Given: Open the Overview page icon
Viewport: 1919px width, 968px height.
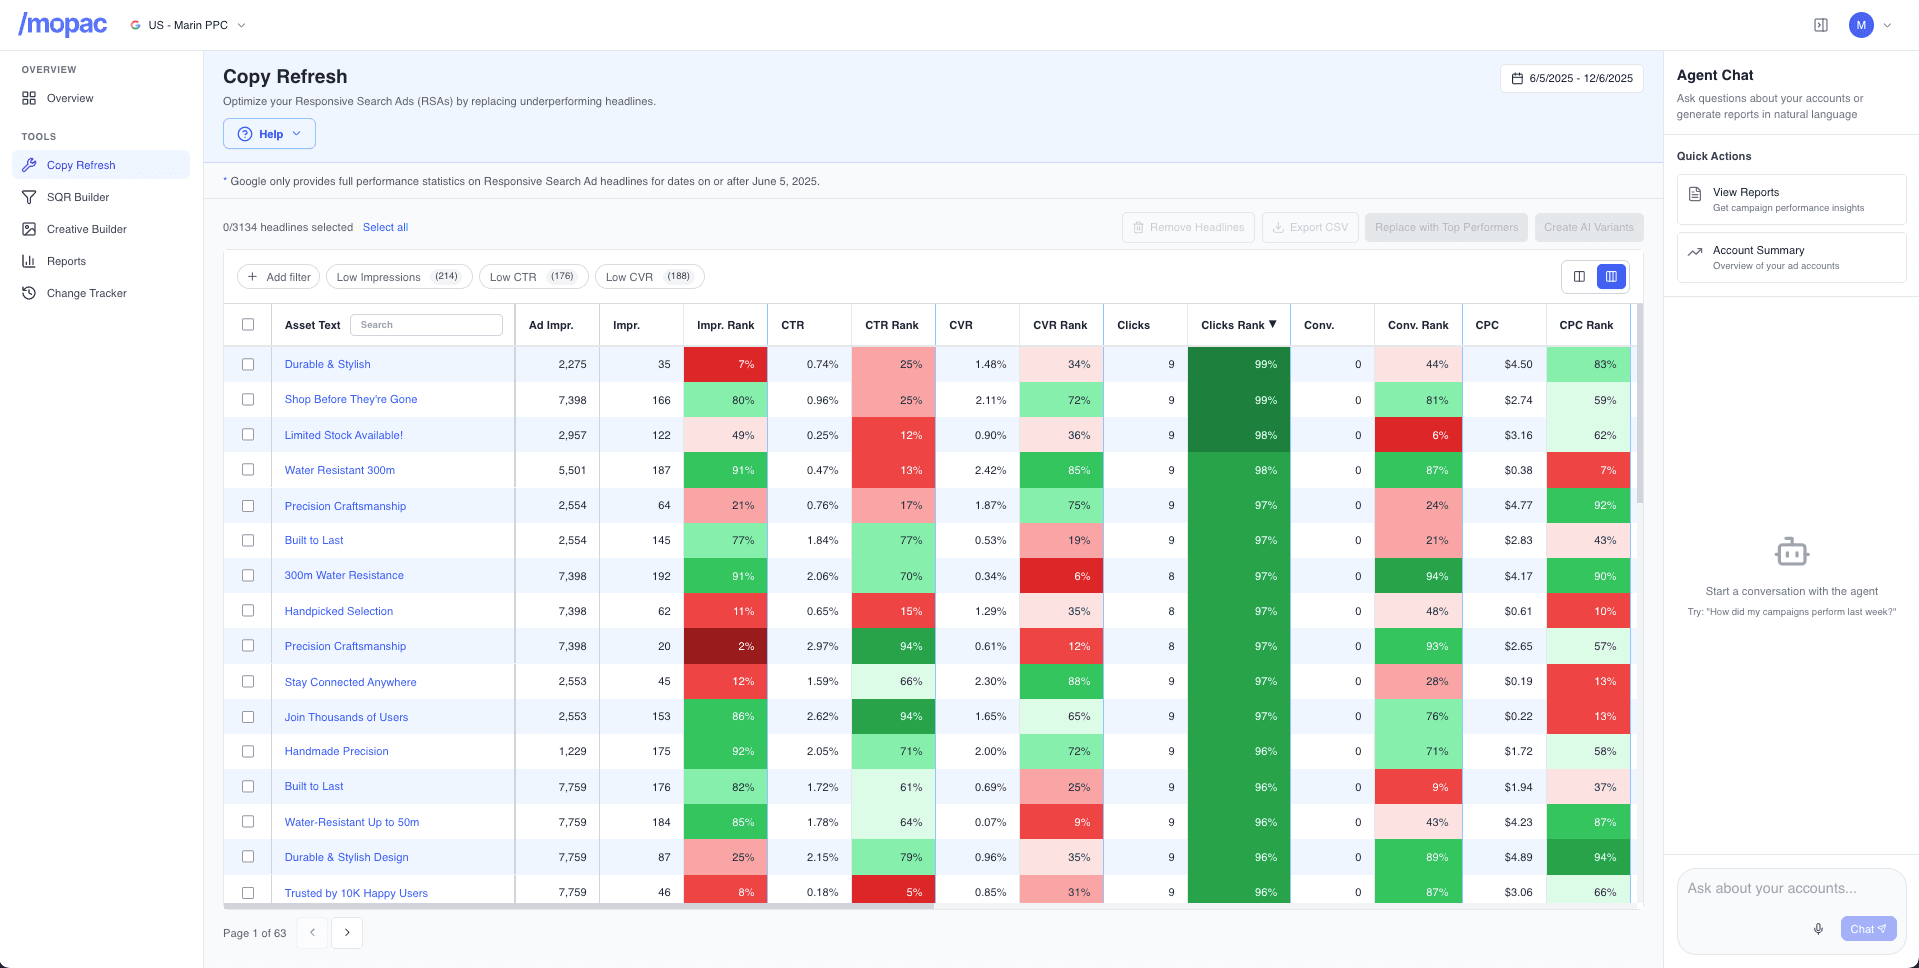Looking at the screenshot, I should click(30, 98).
